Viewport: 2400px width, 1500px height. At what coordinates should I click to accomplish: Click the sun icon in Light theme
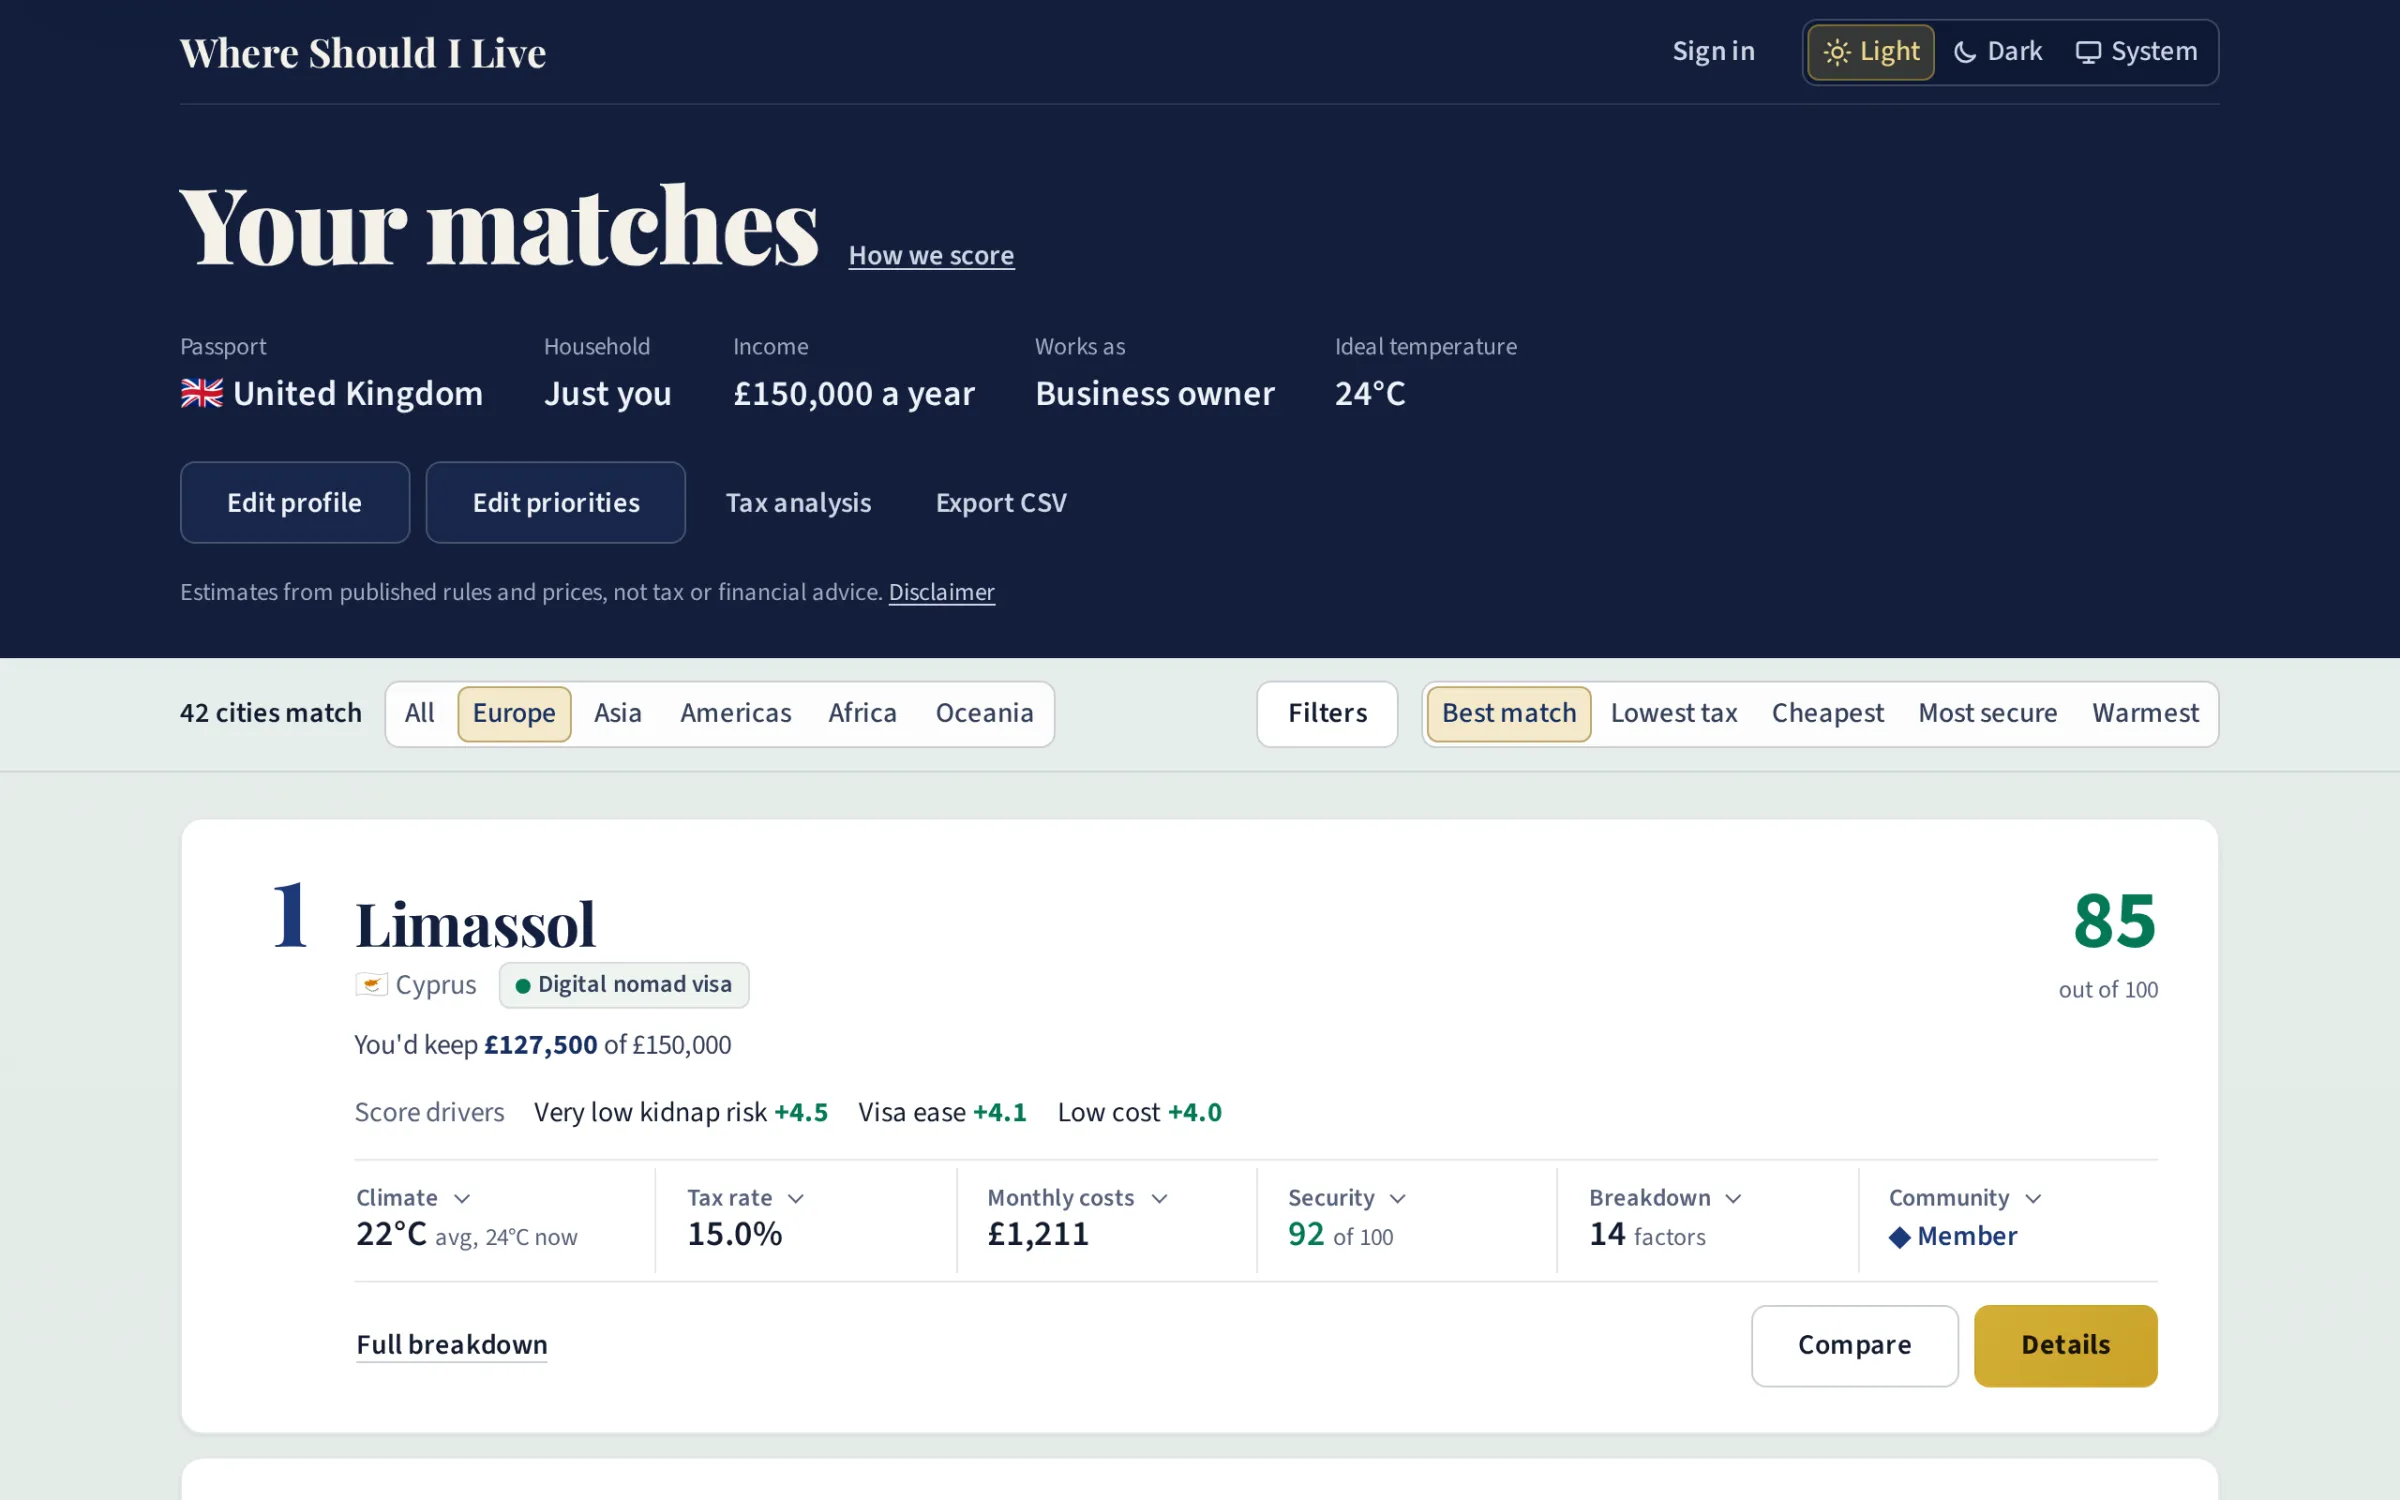pyautogui.click(x=1837, y=52)
